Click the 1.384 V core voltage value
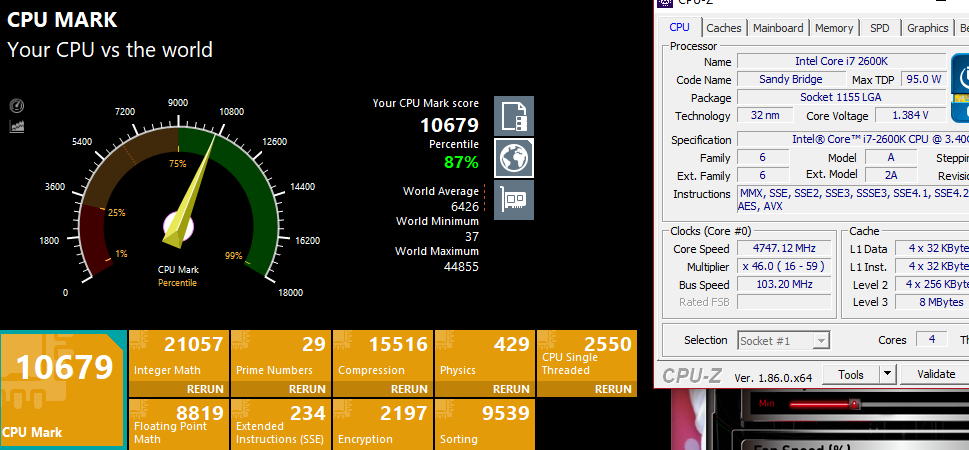The image size is (969, 450). click(x=910, y=115)
